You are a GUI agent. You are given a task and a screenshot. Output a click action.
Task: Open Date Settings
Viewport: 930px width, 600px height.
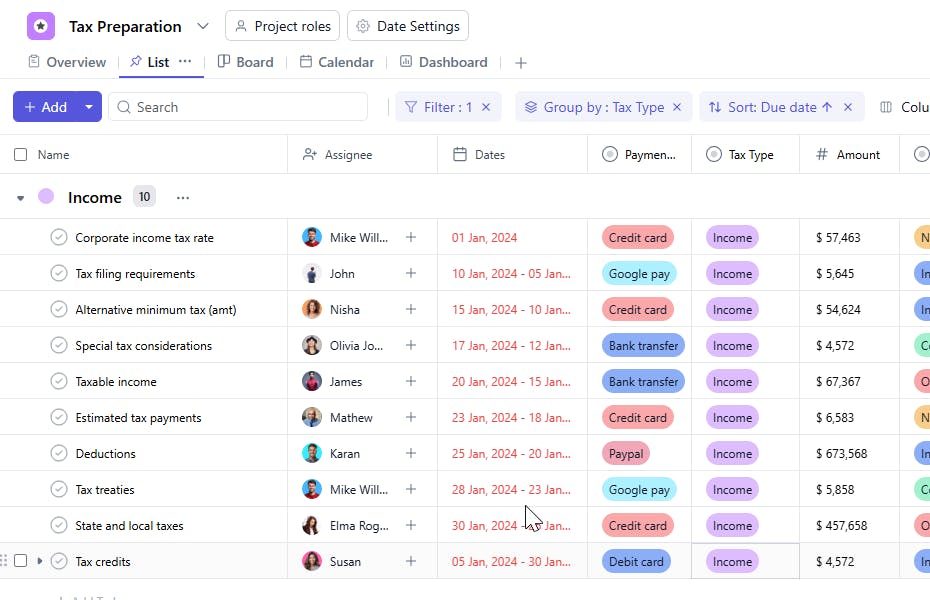point(407,26)
